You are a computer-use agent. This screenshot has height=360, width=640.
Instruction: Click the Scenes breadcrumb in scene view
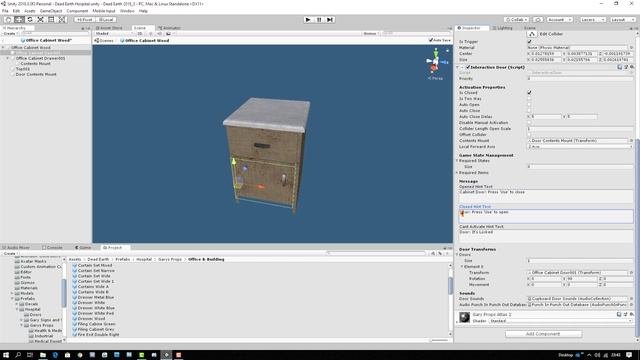pyautogui.click(x=104, y=40)
